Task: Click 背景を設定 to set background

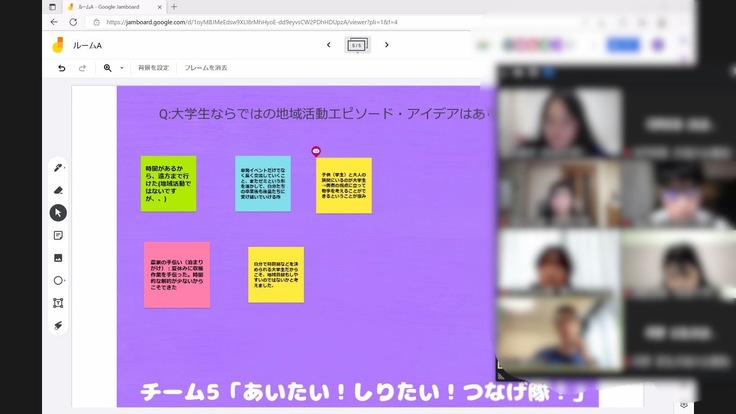Action: 153,68
